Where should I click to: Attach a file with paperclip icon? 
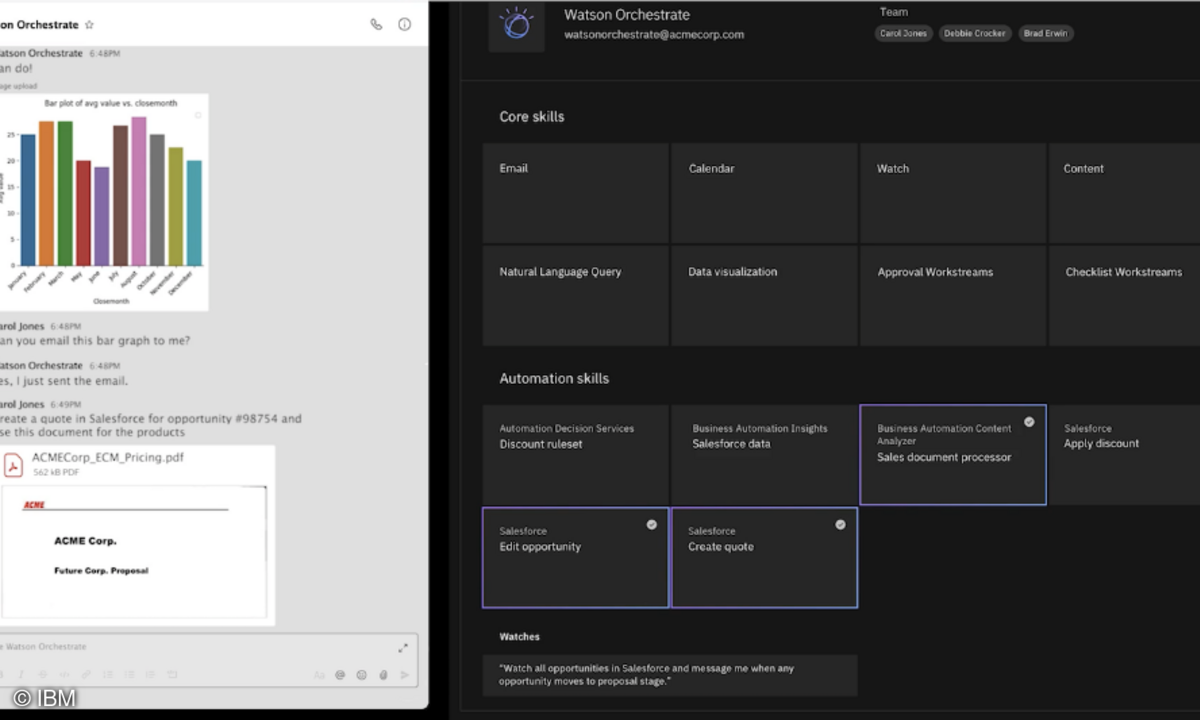click(383, 675)
